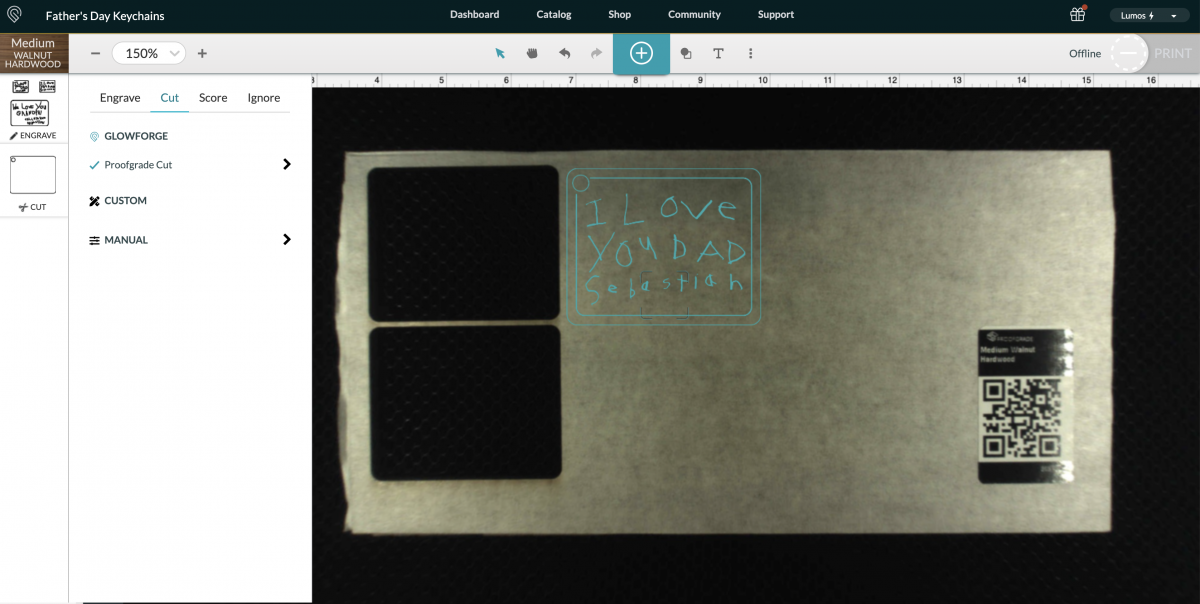Switch to the Ignore tab
The height and width of the screenshot is (604, 1200).
264,98
